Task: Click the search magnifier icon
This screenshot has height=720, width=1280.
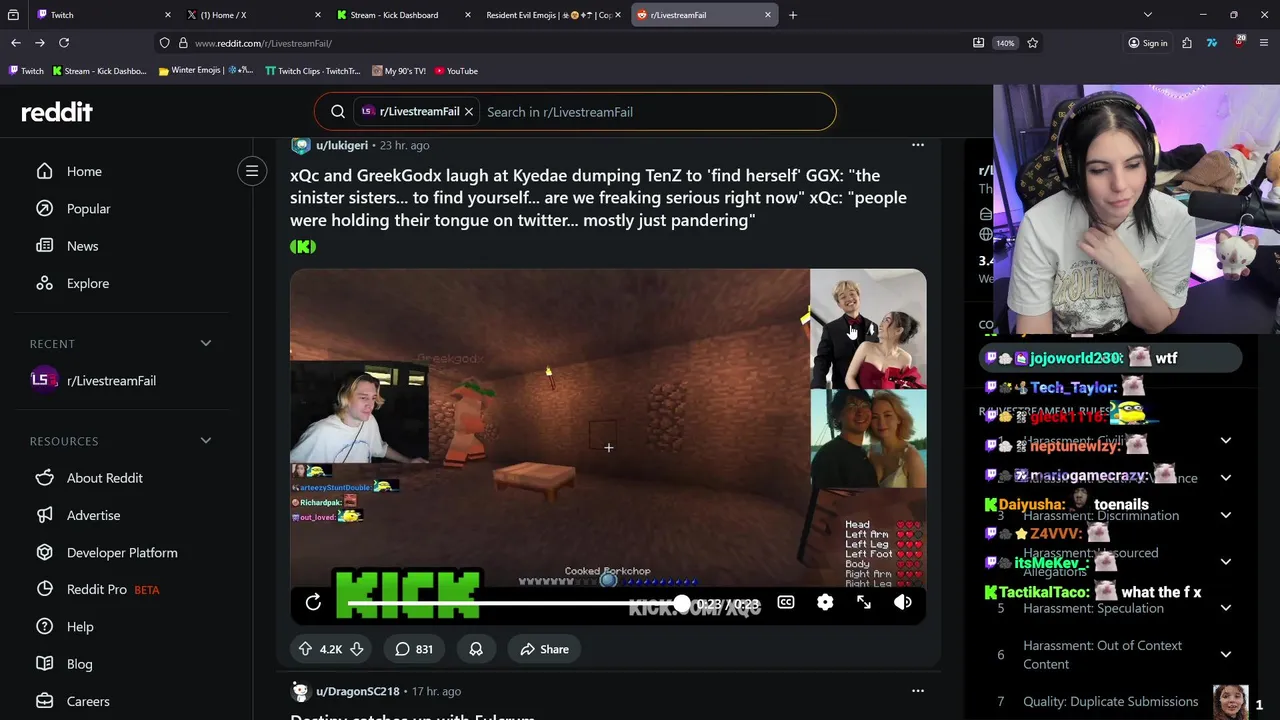Action: (338, 112)
